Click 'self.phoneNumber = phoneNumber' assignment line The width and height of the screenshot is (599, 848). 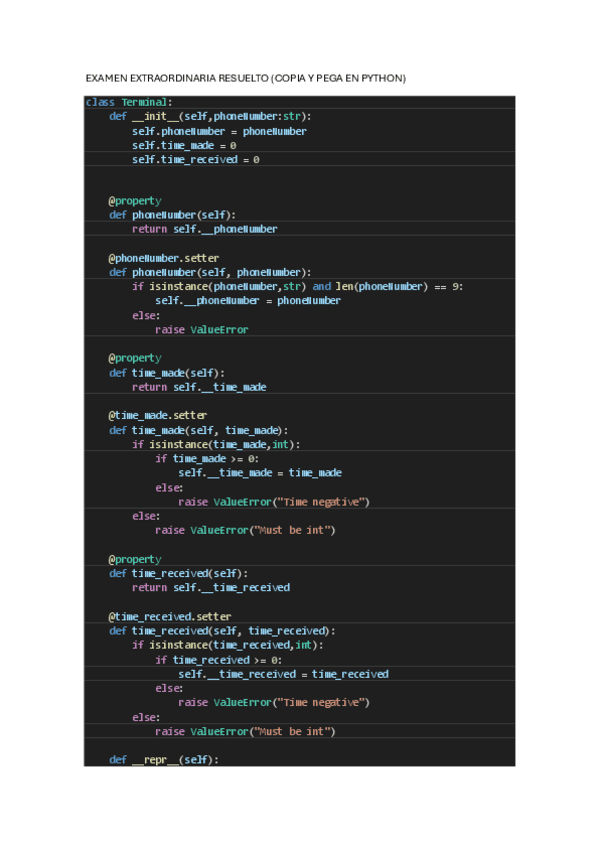point(219,131)
